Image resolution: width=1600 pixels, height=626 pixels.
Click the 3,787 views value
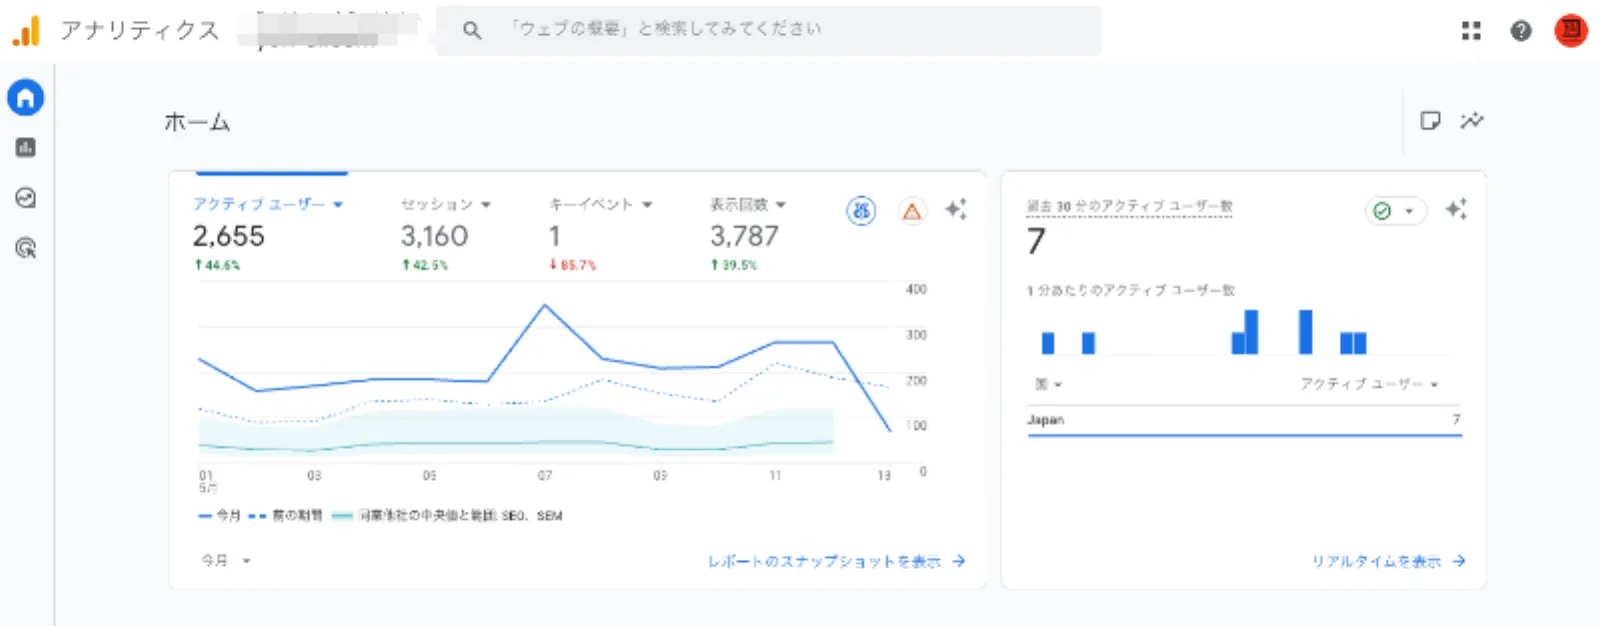[744, 236]
